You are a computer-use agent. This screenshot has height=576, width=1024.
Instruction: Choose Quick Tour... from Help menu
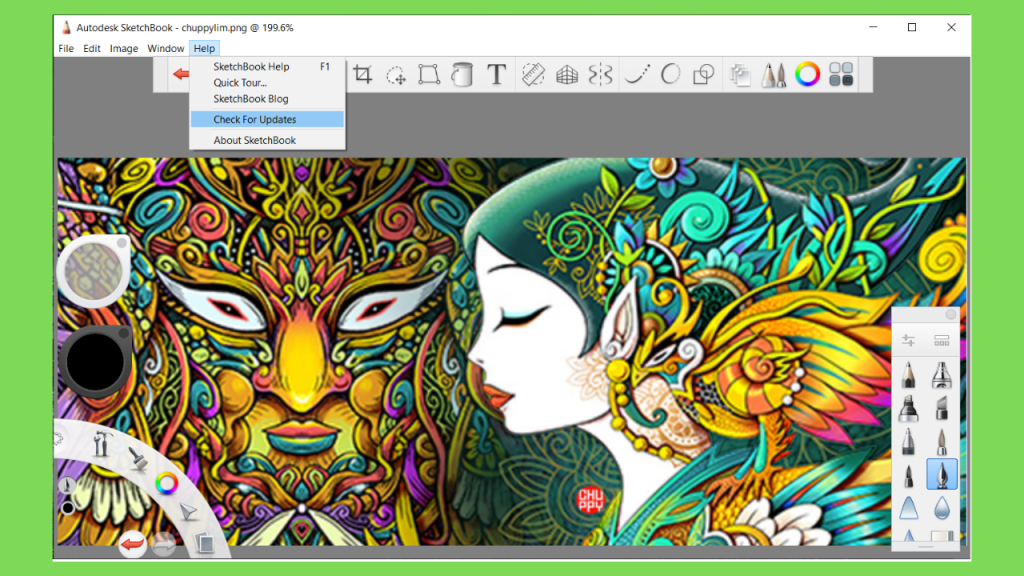(x=267, y=83)
